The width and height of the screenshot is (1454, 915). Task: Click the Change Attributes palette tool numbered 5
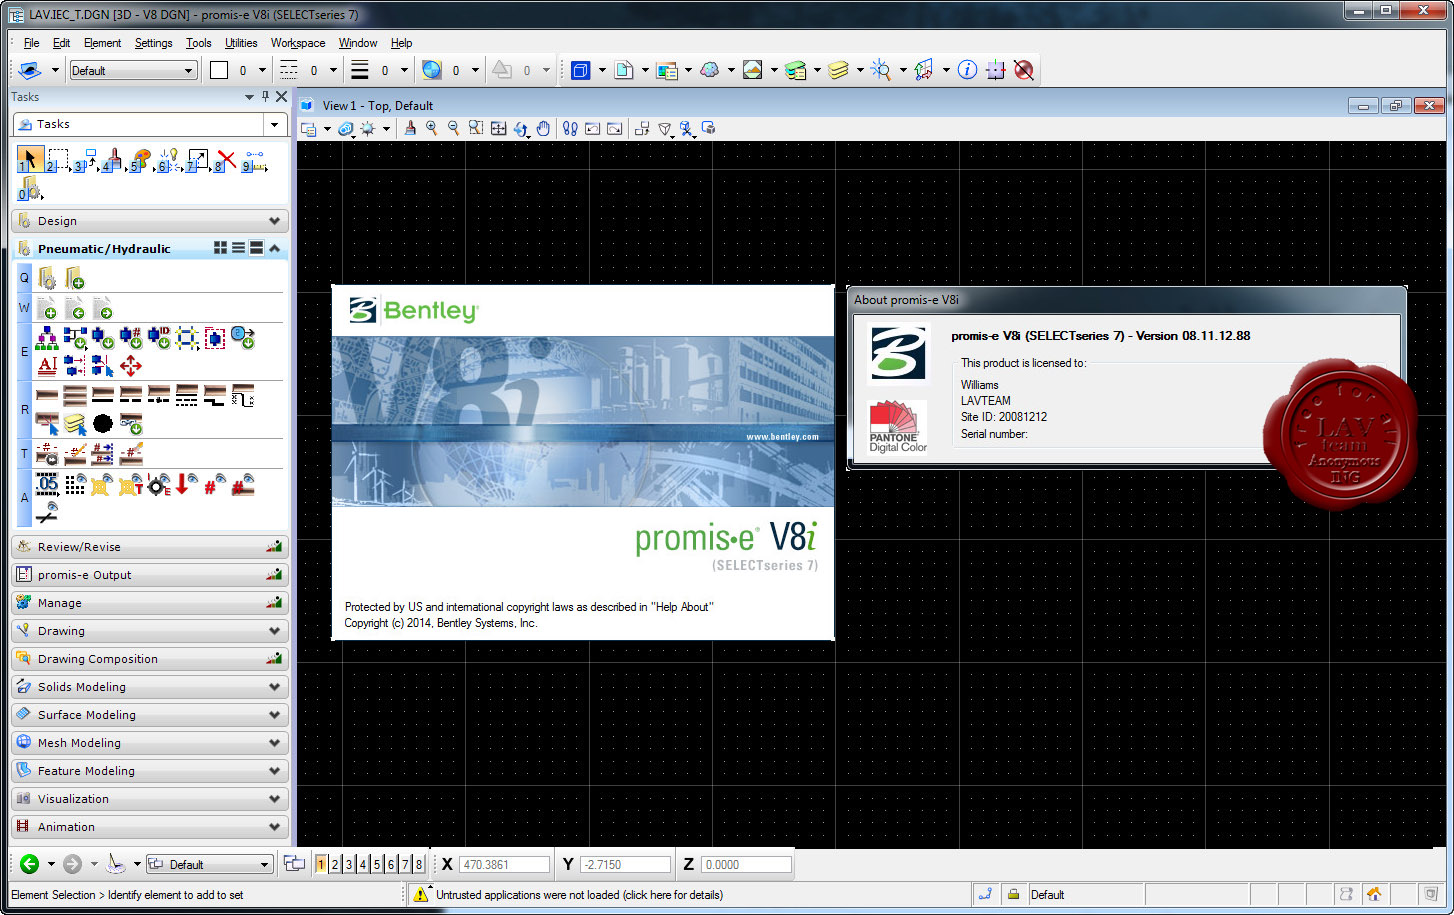coord(141,160)
